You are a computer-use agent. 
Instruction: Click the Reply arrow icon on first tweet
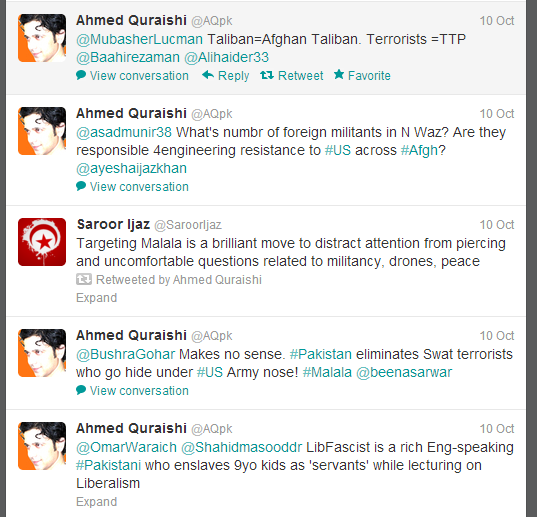[x=208, y=75]
